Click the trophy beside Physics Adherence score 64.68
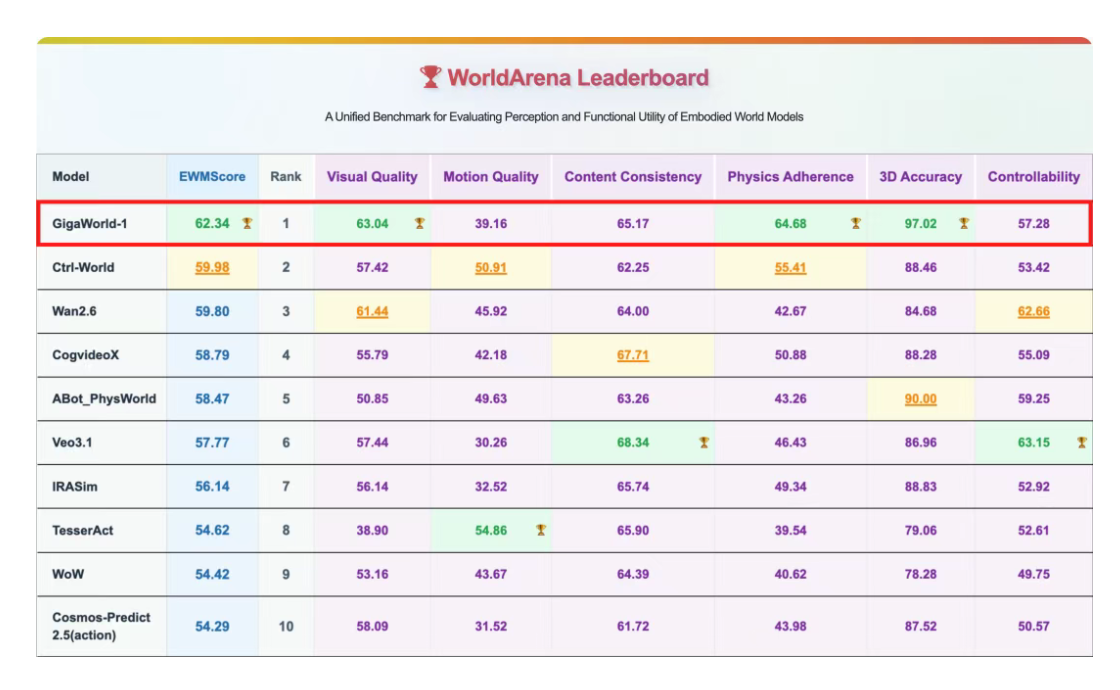 856,223
